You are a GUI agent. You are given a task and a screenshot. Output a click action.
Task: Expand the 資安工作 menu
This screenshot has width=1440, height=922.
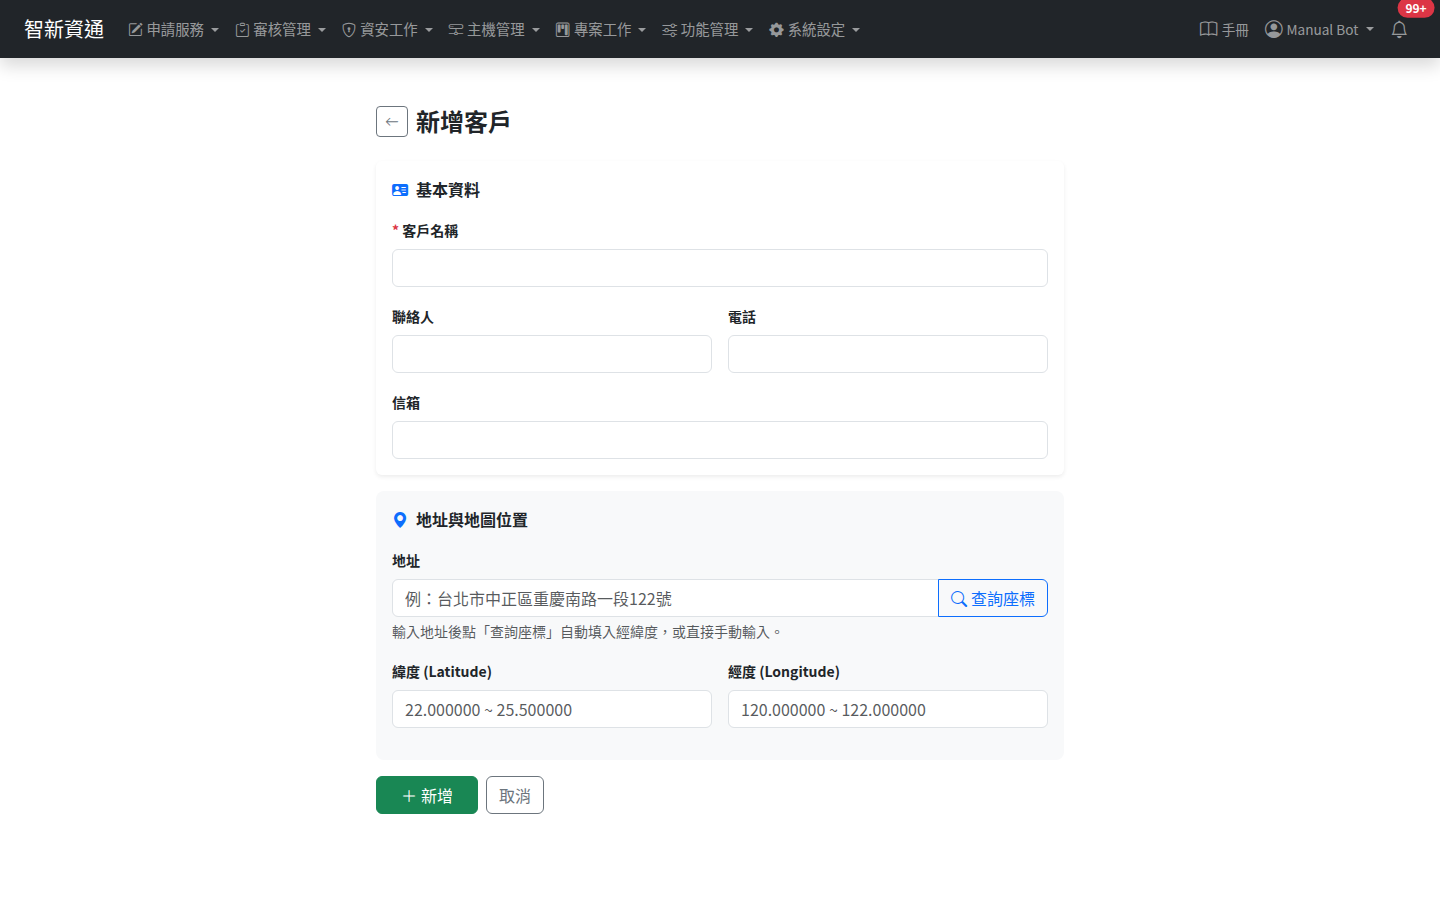coord(387,30)
